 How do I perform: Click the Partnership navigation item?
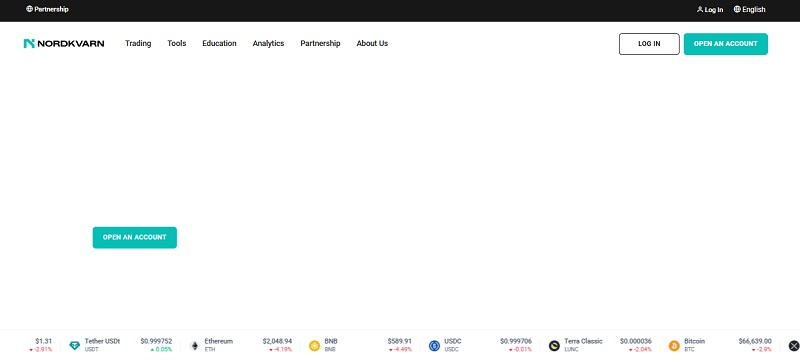(320, 43)
